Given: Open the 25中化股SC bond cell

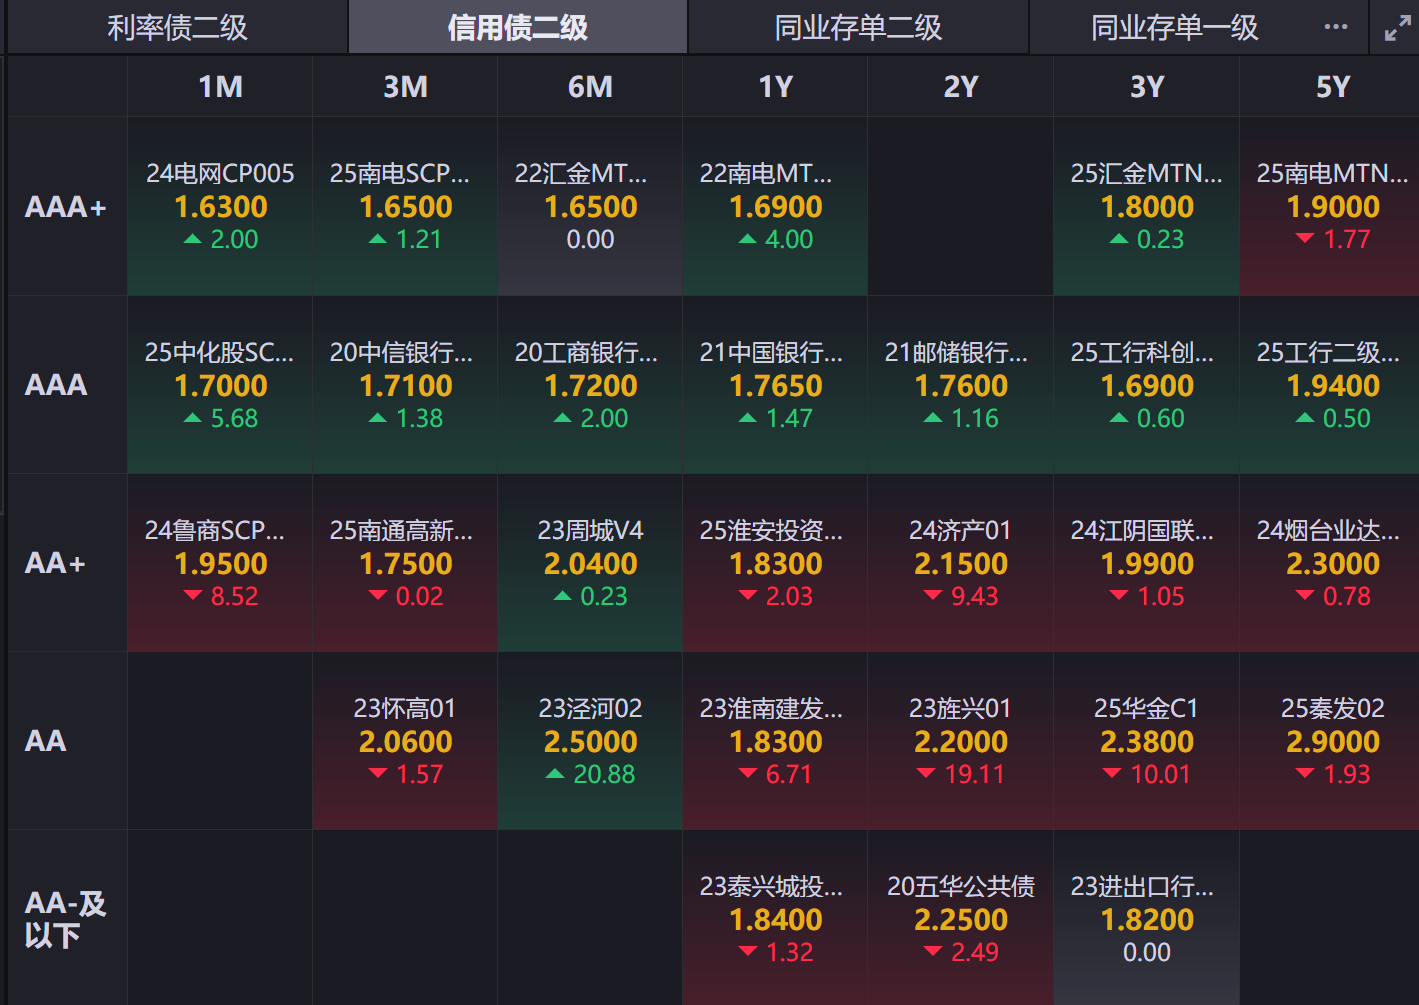Looking at the screenshot, I should (220, 385).
